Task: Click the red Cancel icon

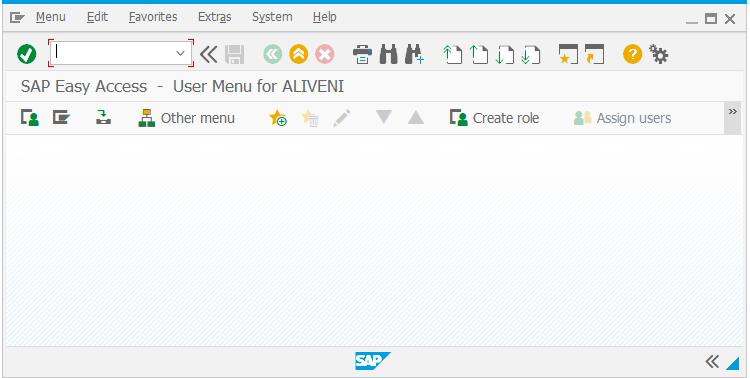Action: (324, 54)
